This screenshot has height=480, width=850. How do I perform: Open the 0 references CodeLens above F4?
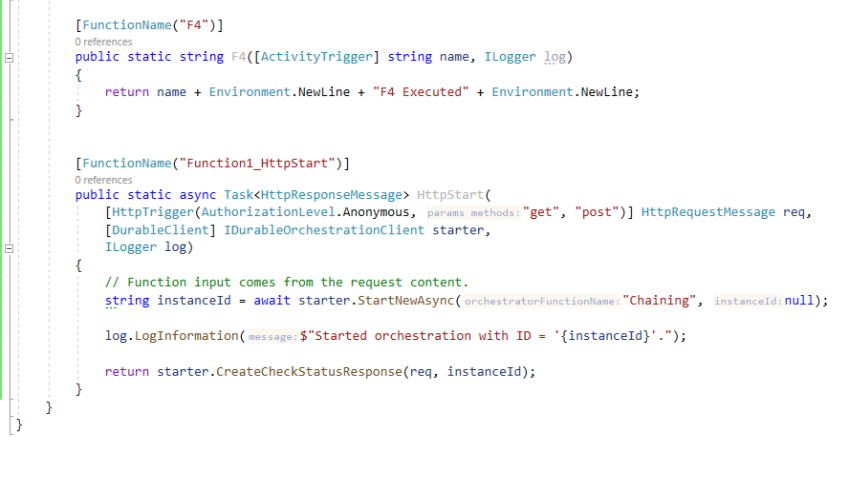coord(104,42)
